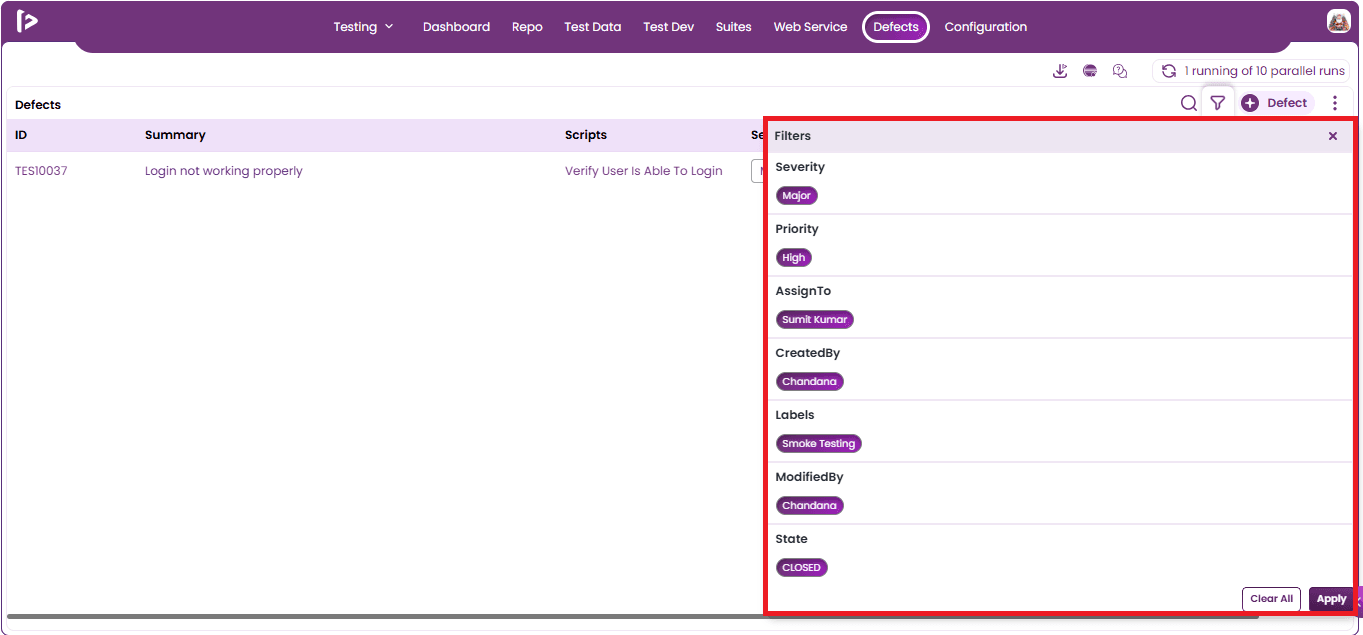Screen dimensions: 1363x635
Task: Click the ID column header
Action: click(x=21, y=135)
